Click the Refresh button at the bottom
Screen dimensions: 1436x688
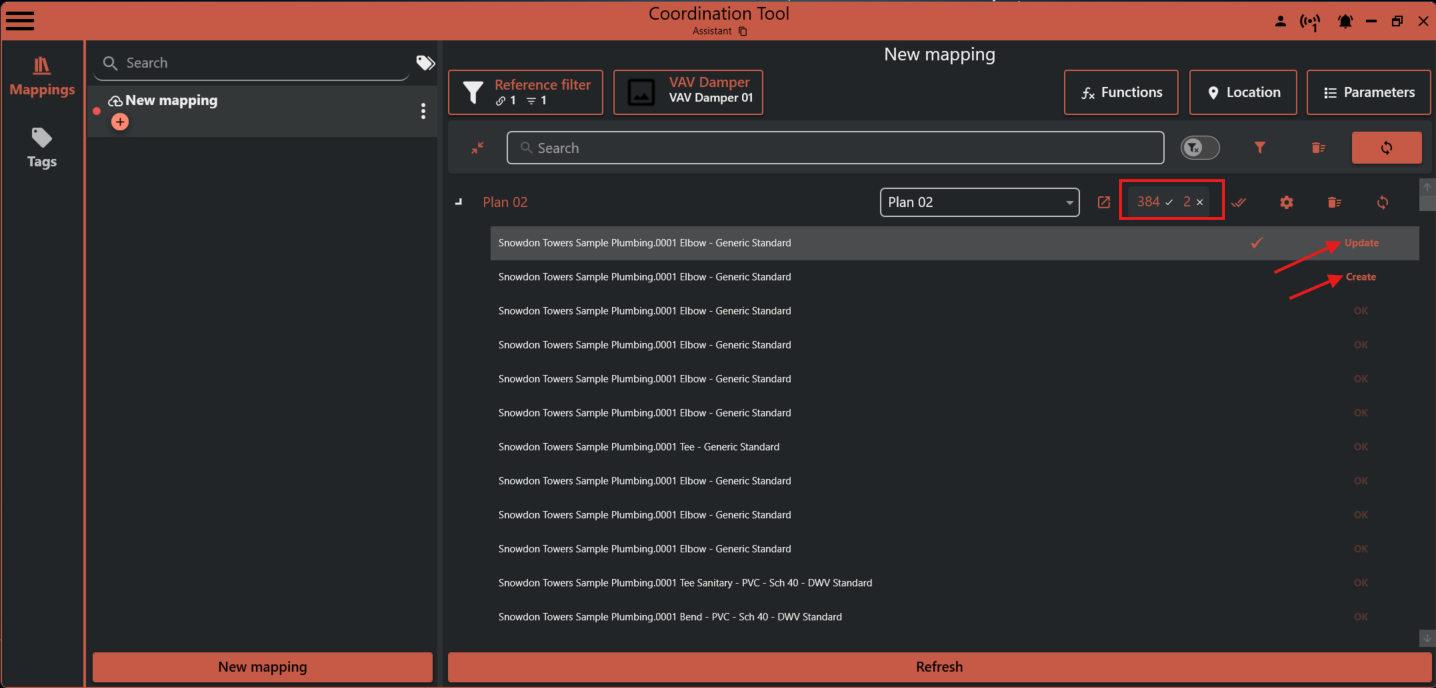coord(939,667)
